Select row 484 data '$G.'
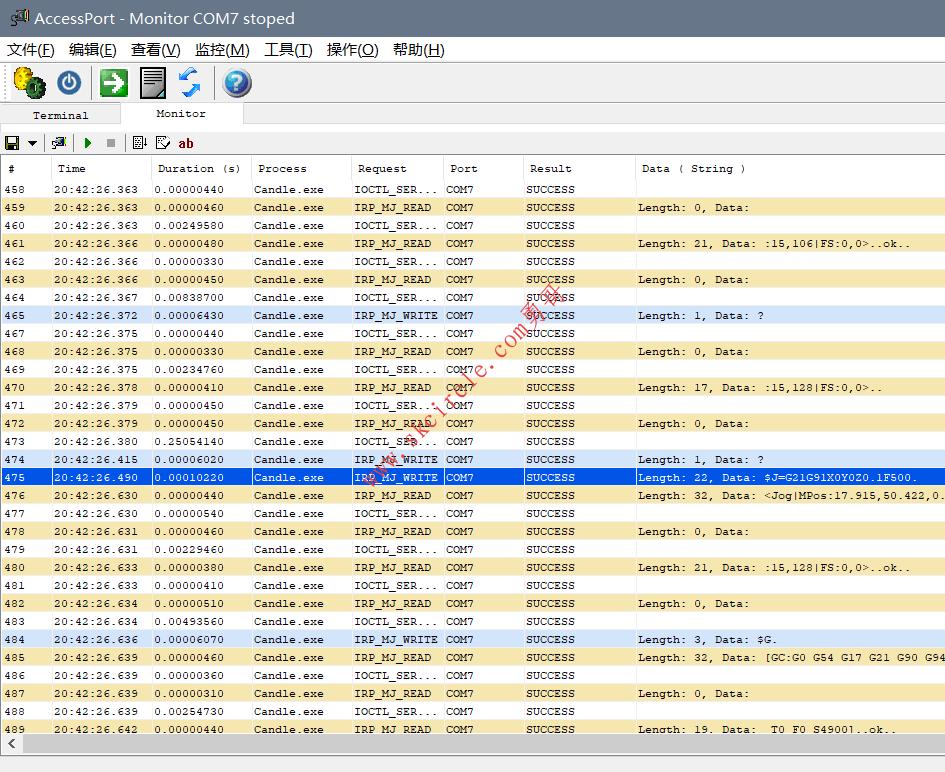Viewport: 945px width, 772px height. tap(767, 639)
